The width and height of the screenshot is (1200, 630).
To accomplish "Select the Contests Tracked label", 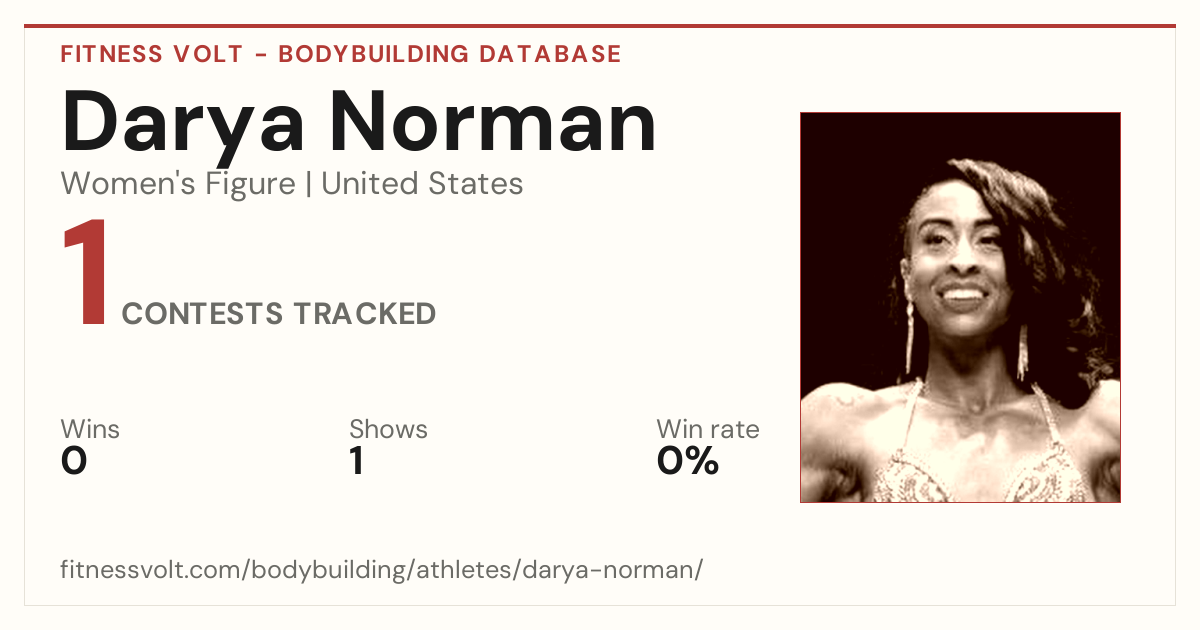I will 279,314.
